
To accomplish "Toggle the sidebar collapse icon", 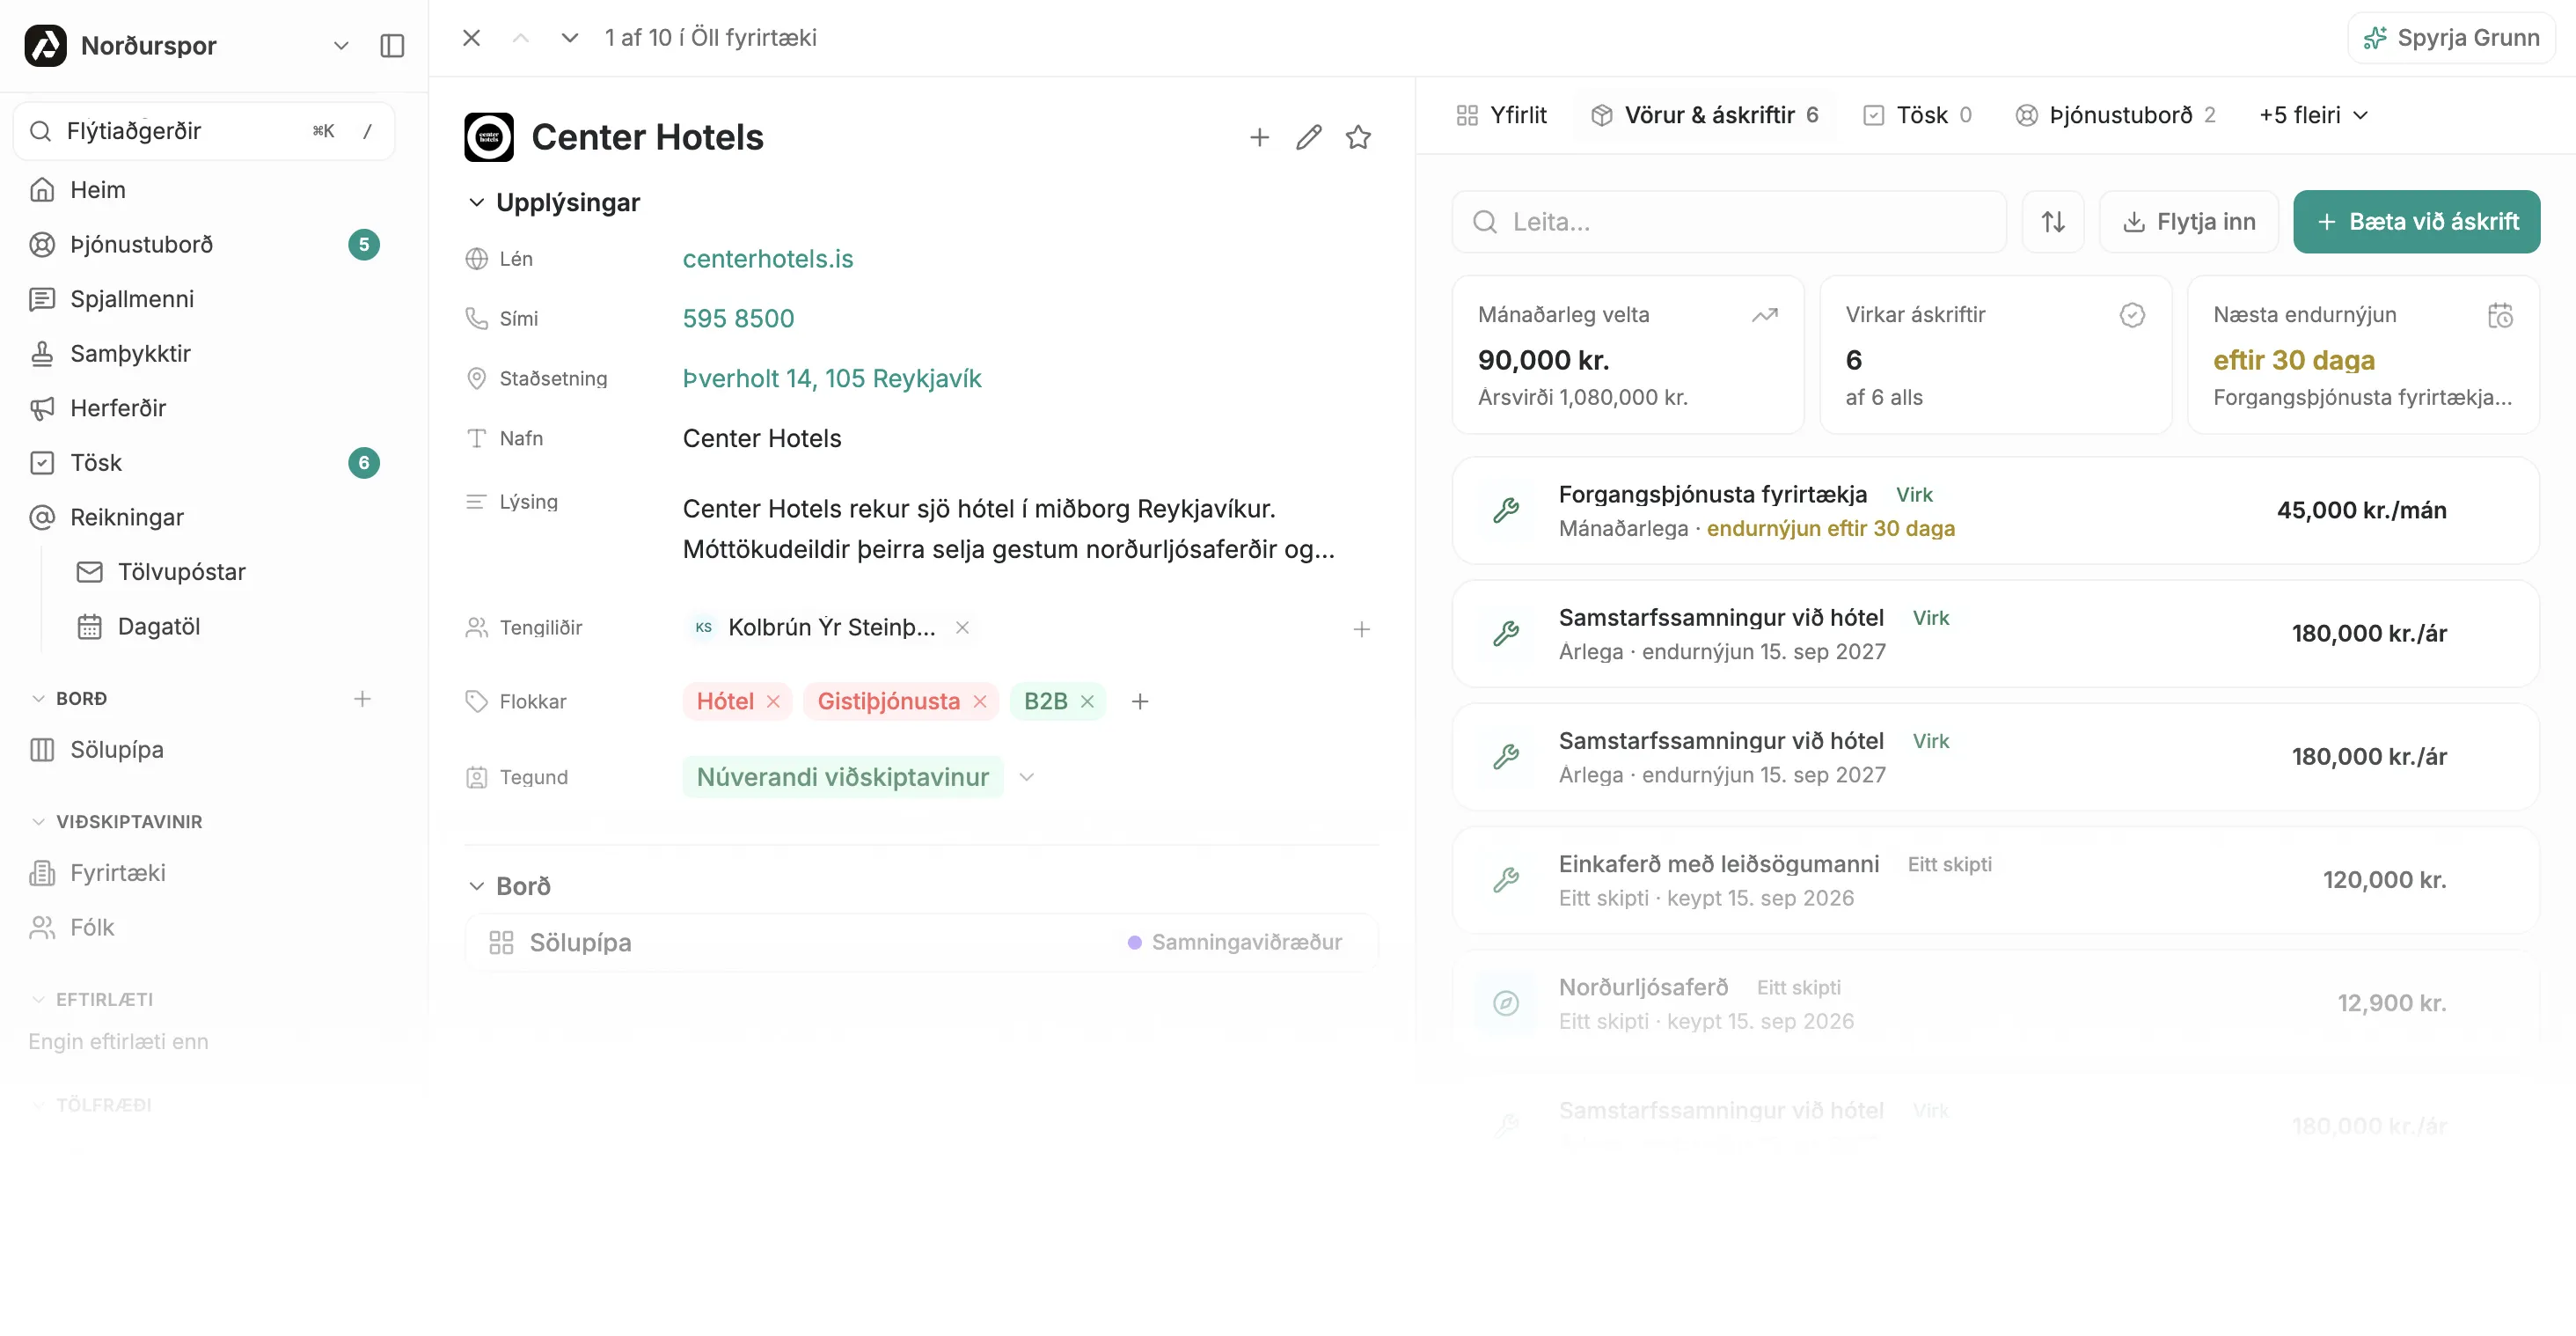I will tap(392, 46).
